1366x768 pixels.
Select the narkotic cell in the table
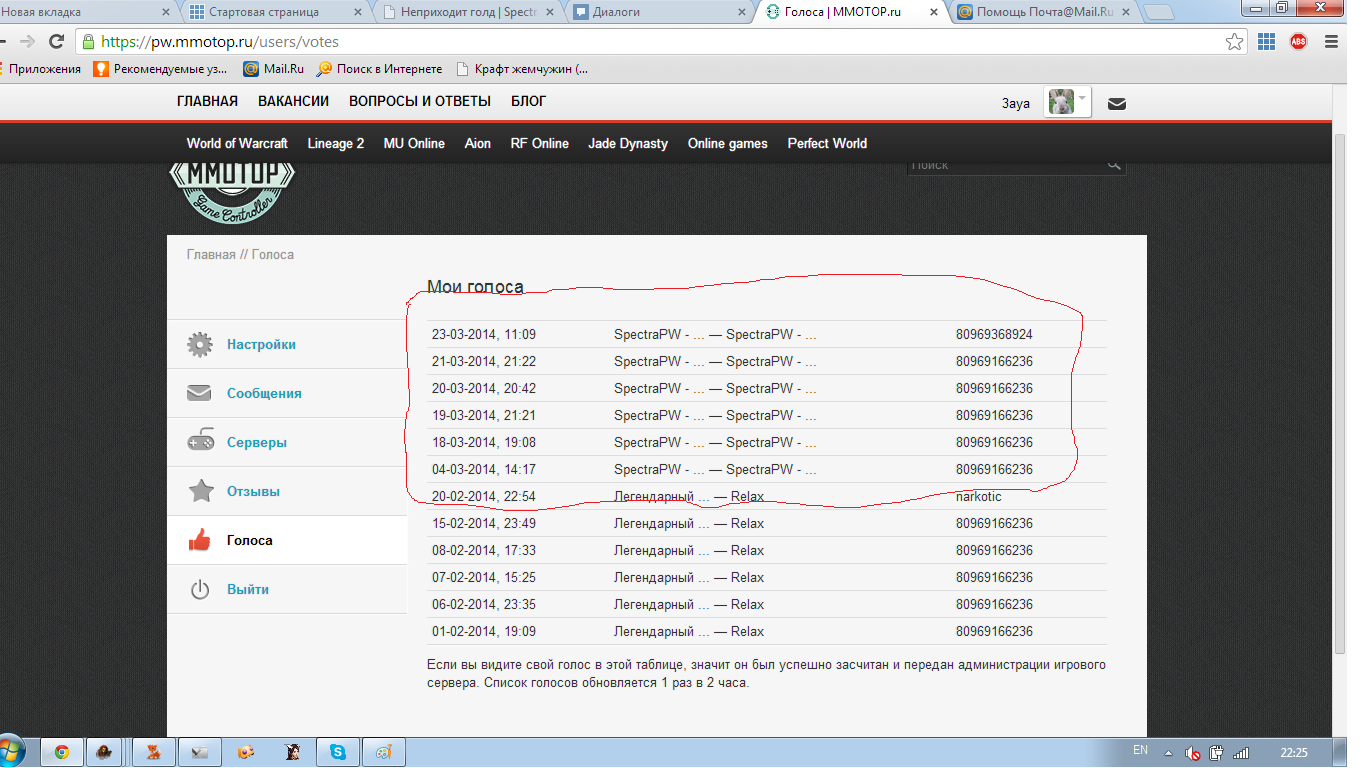(x=979, y=496)
